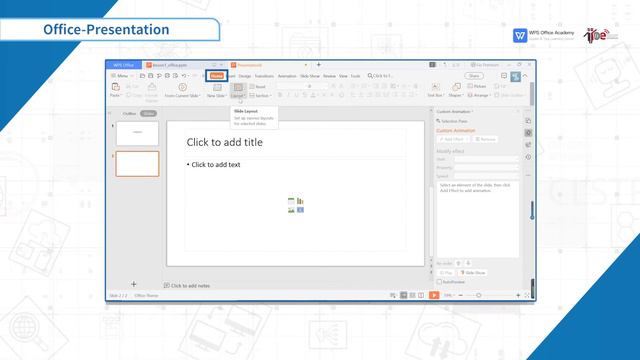The height and width of the screenshot is (360, 640).
Task: Insert picture from the slide placeholder icons
Action: pyautogui.click(x=291, y=210)
